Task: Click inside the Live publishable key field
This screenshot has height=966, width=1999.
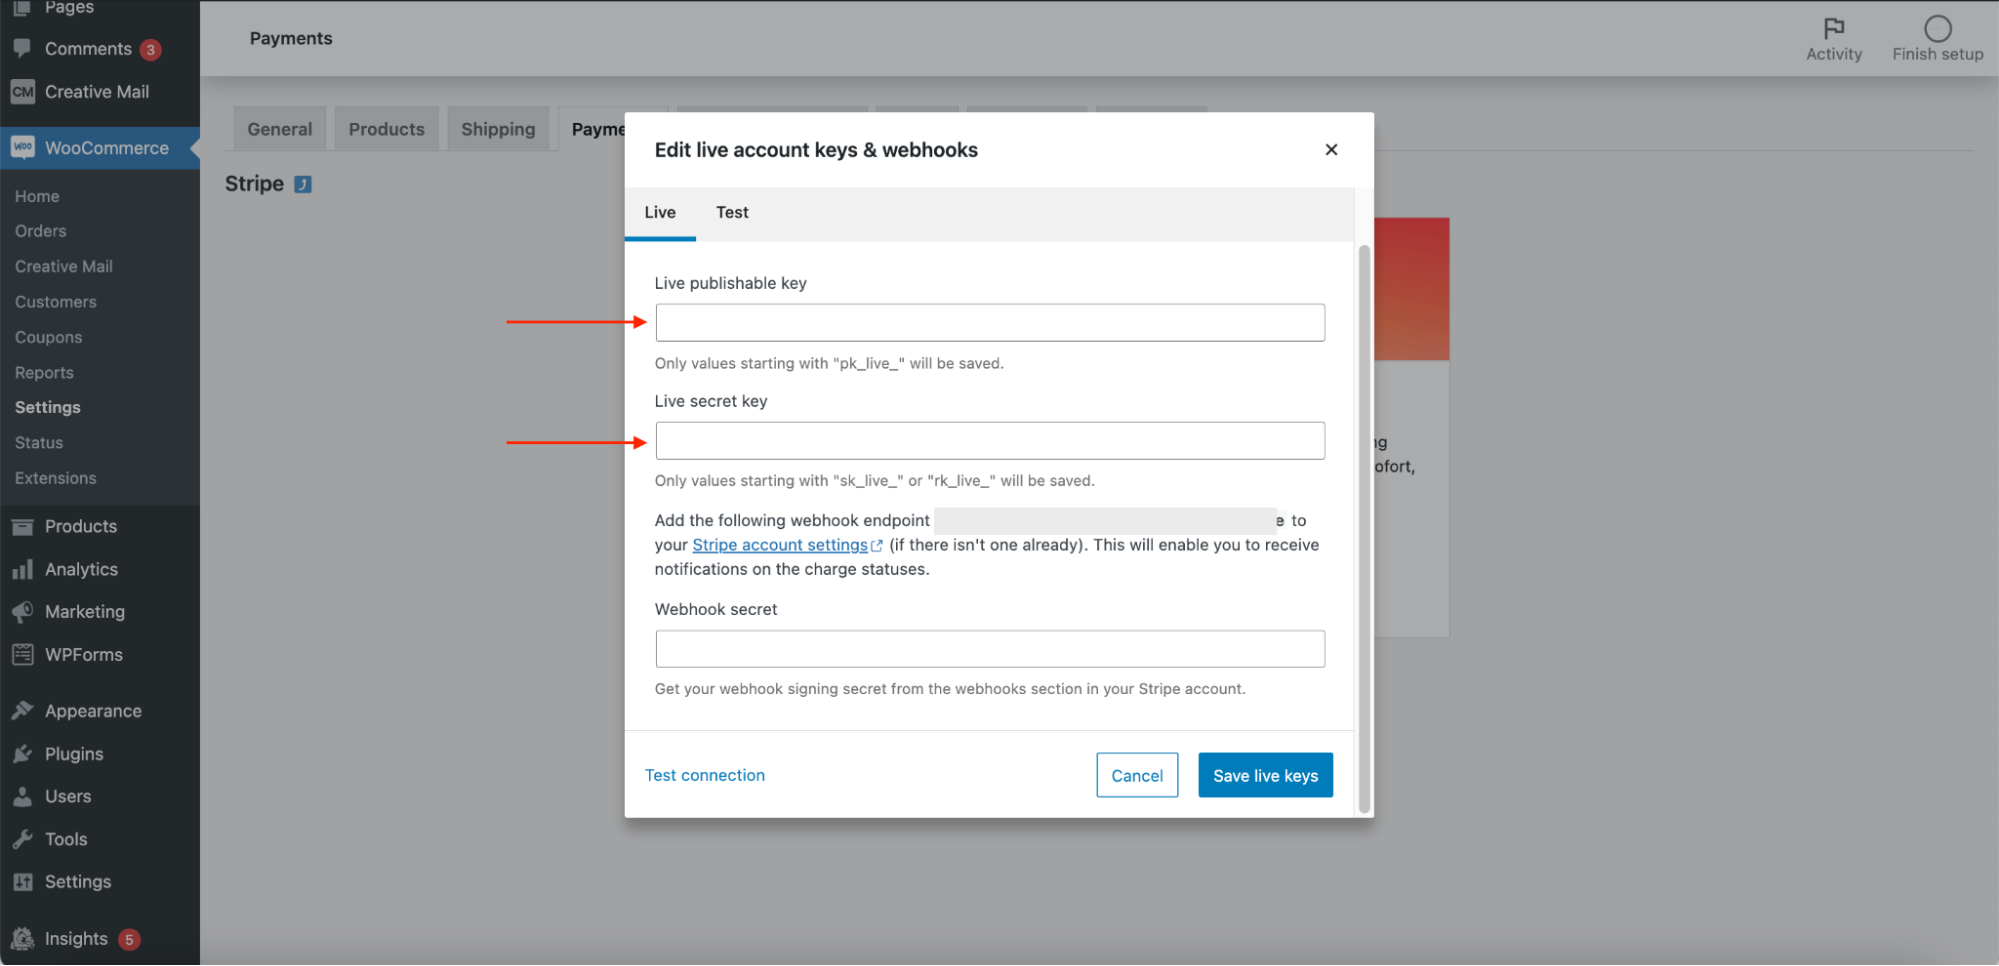Action: coord(989,322)
